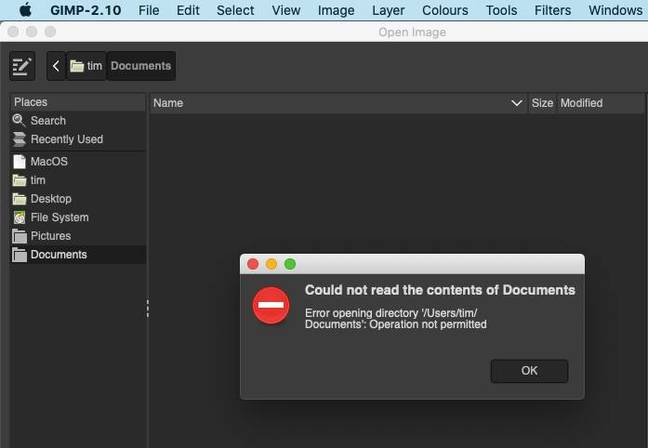Click the Recently Used stack icon
The width and height of the screenshot is (648, 448).
pos(19,139)
